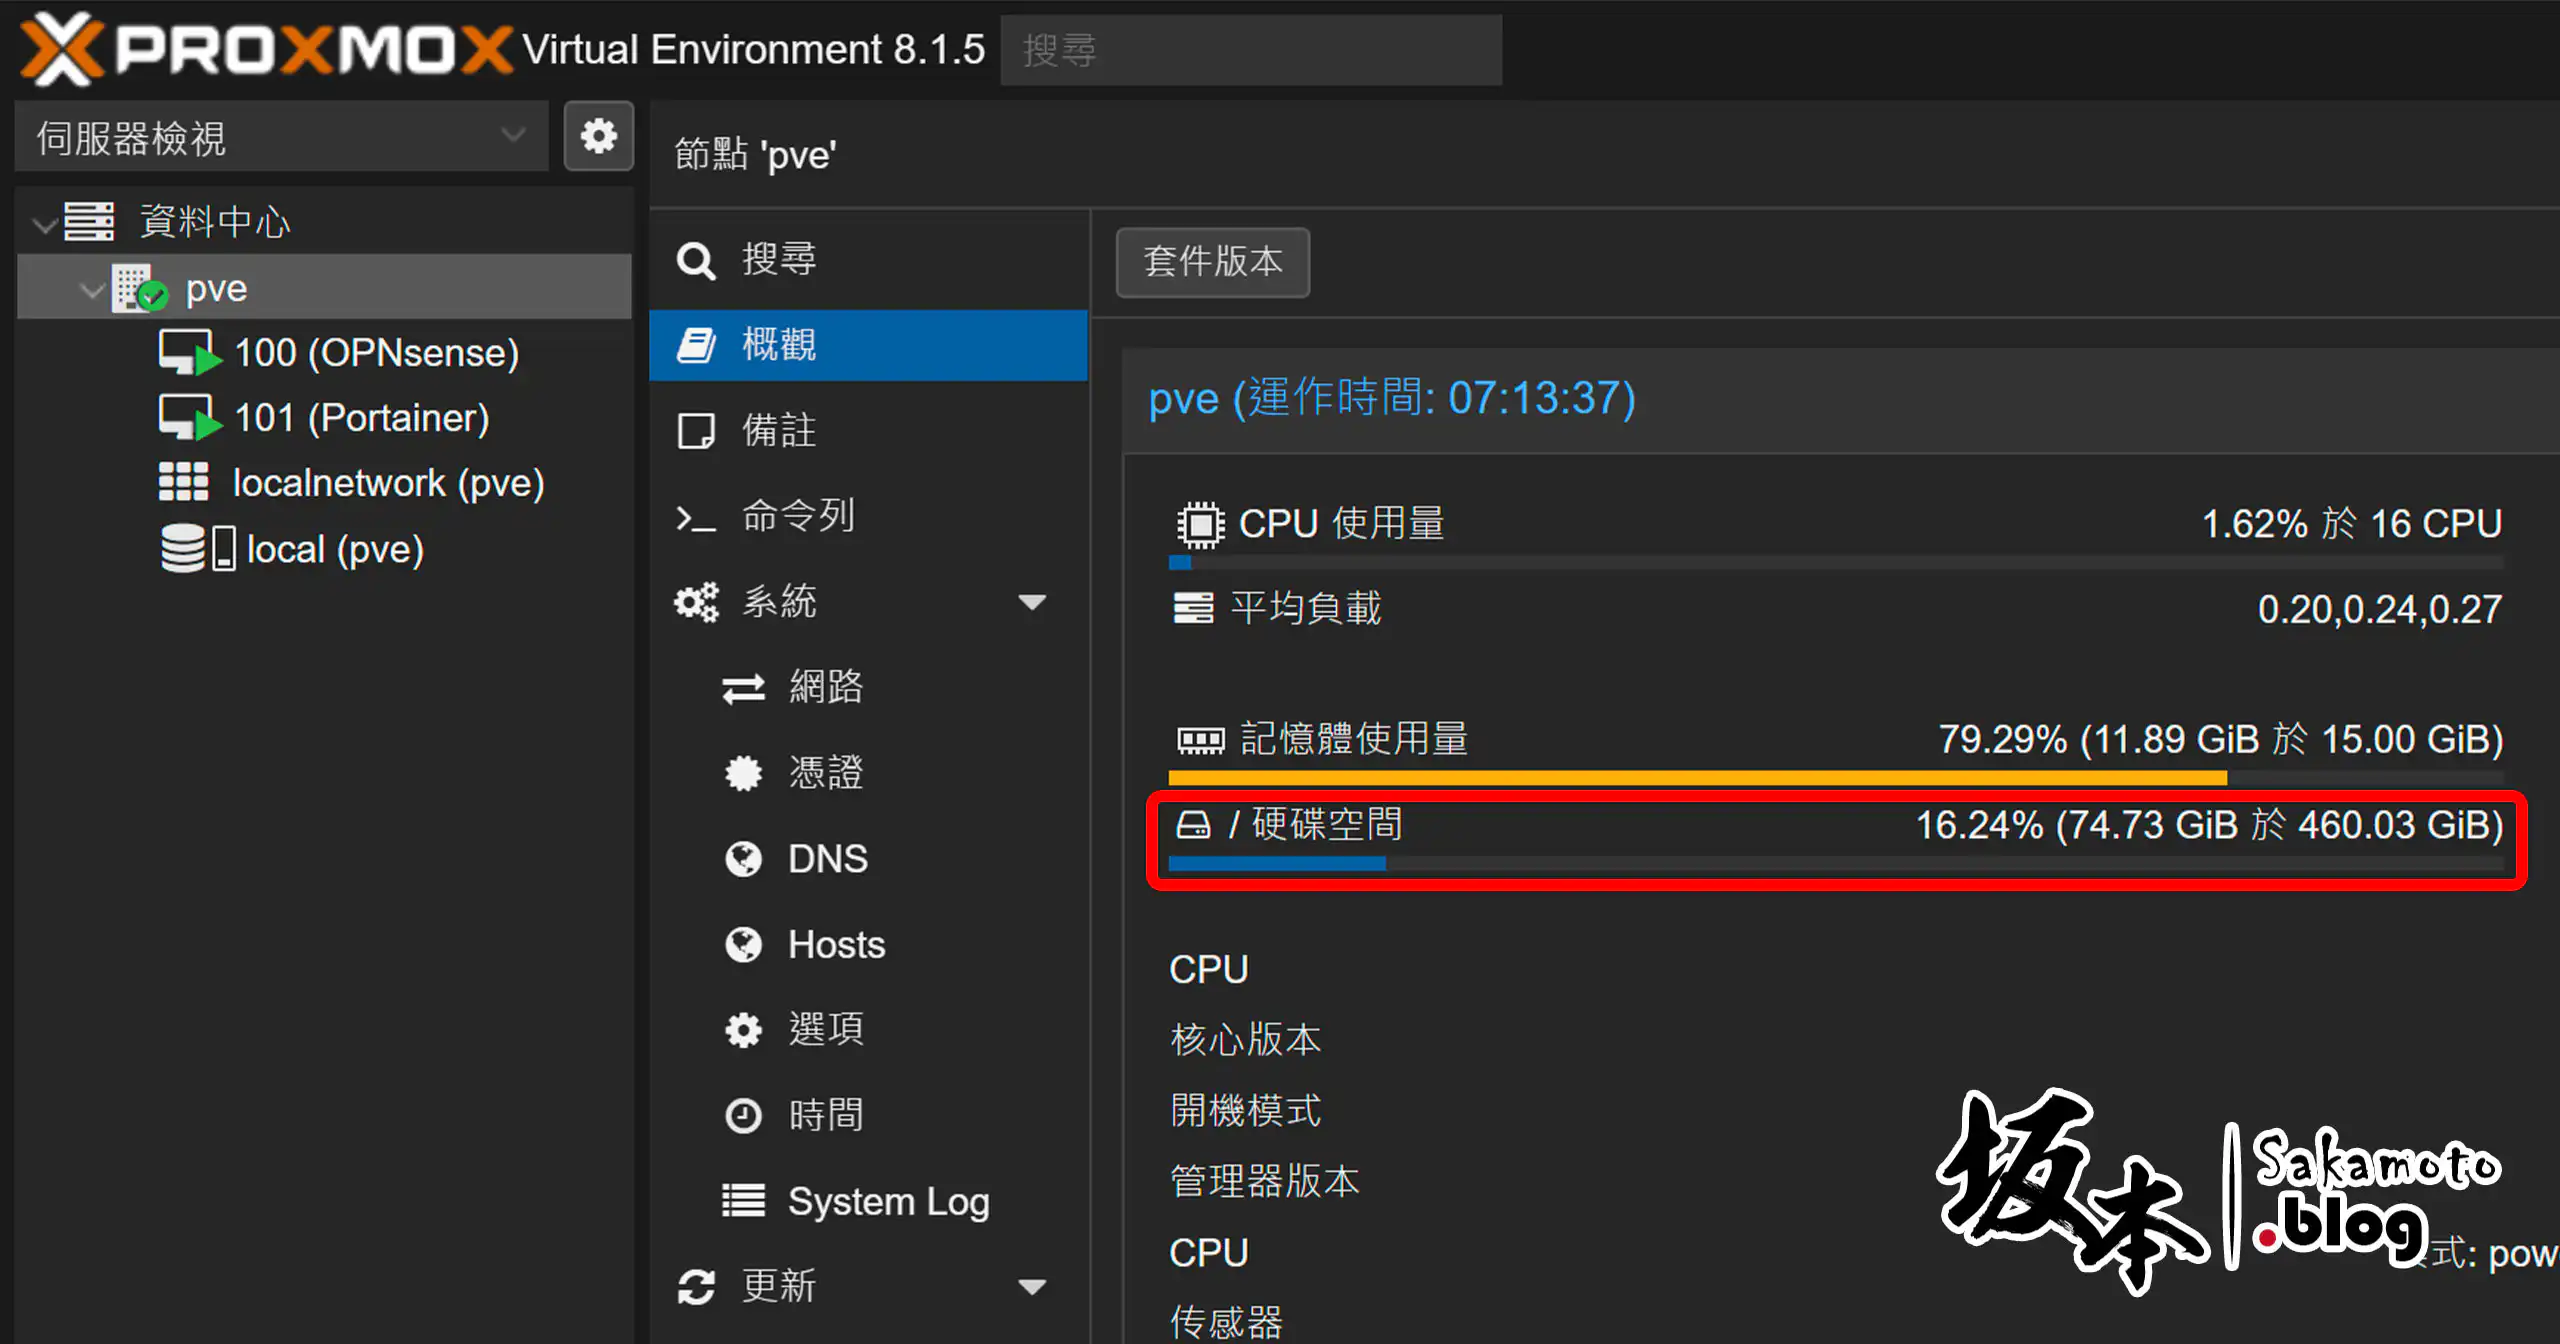2560x1344 pixels.
Task: Open Hosts via the globe icon
Action: [744, 944]
